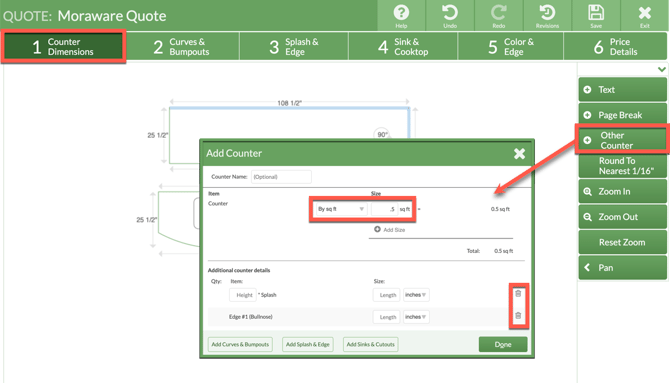Click the 90° angle marker

click(382, 134)
